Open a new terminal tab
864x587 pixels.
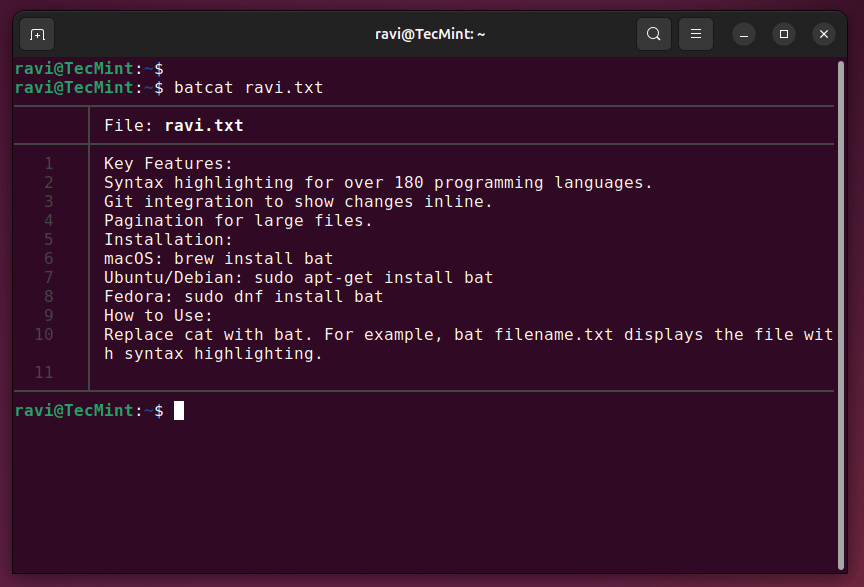tap(37, 34)
